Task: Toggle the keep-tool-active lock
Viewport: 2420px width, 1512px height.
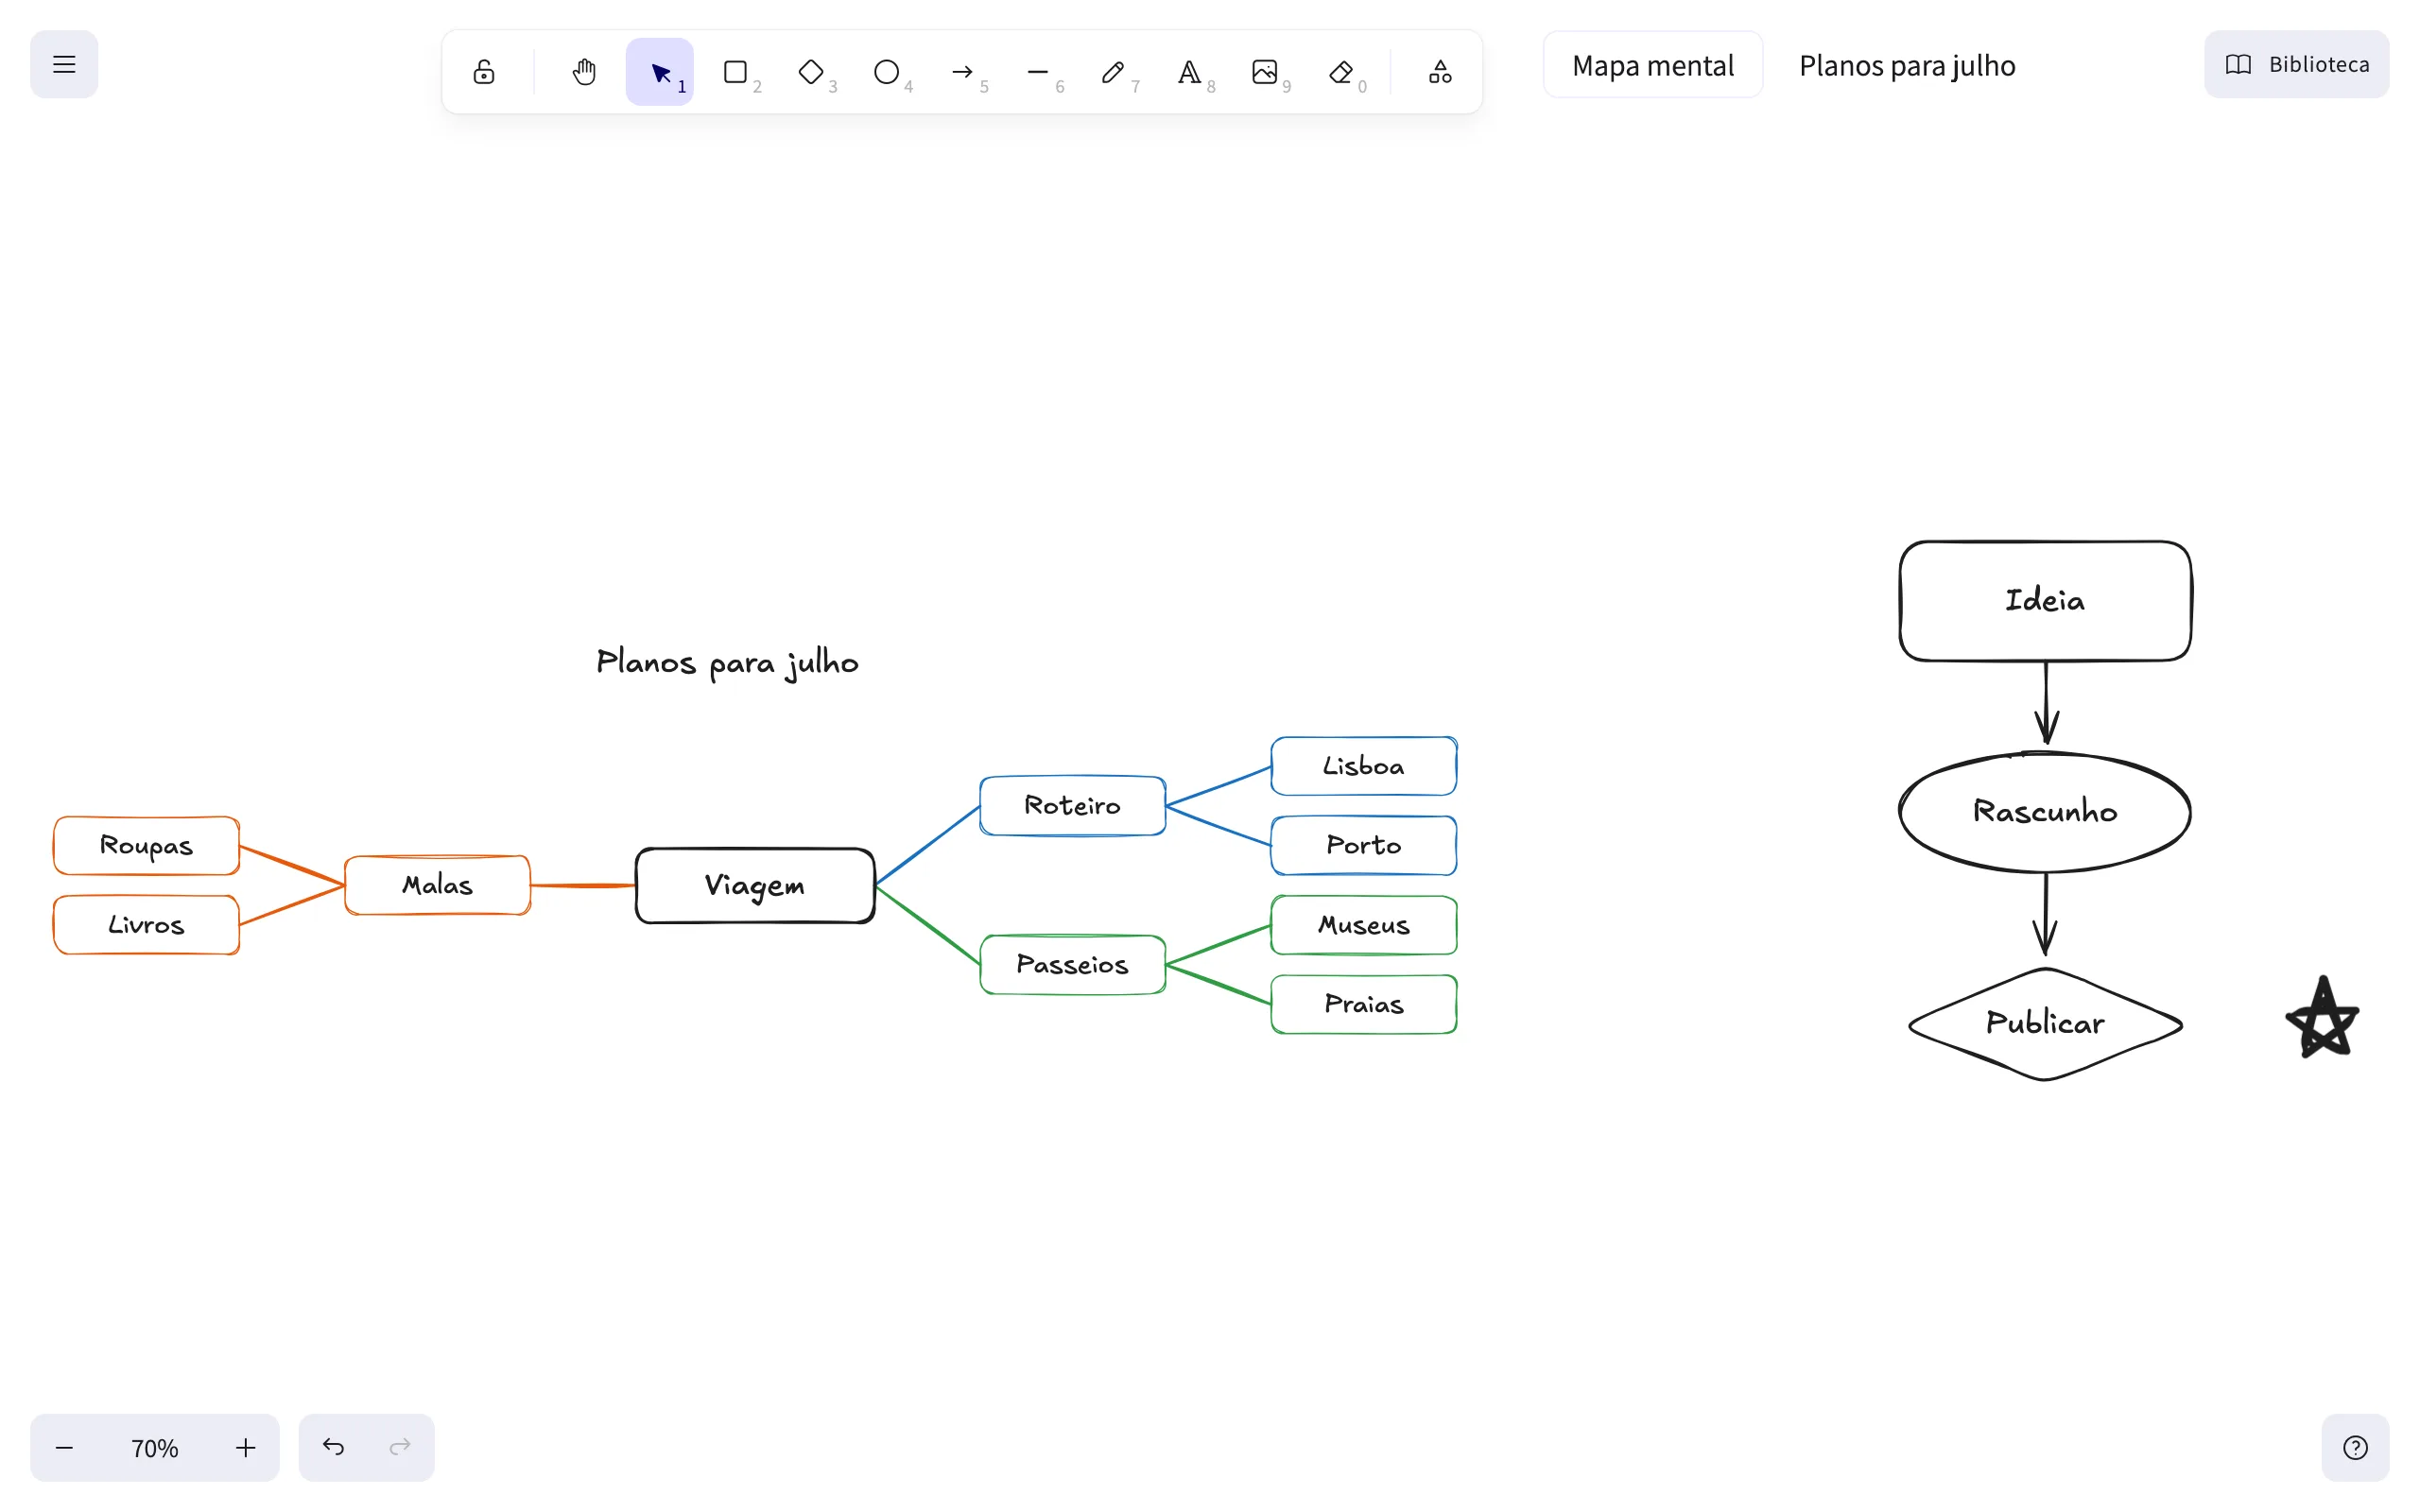Action: pyautogui.click(x=484, y=72)
